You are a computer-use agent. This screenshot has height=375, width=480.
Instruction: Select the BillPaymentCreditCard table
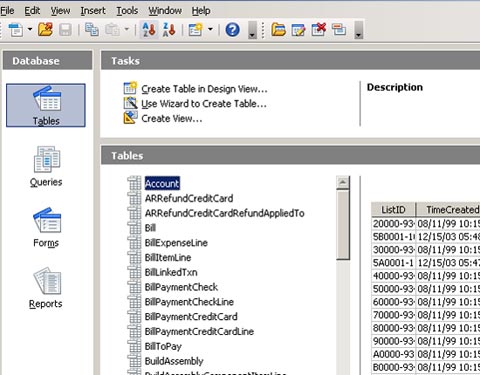(191, 317)
